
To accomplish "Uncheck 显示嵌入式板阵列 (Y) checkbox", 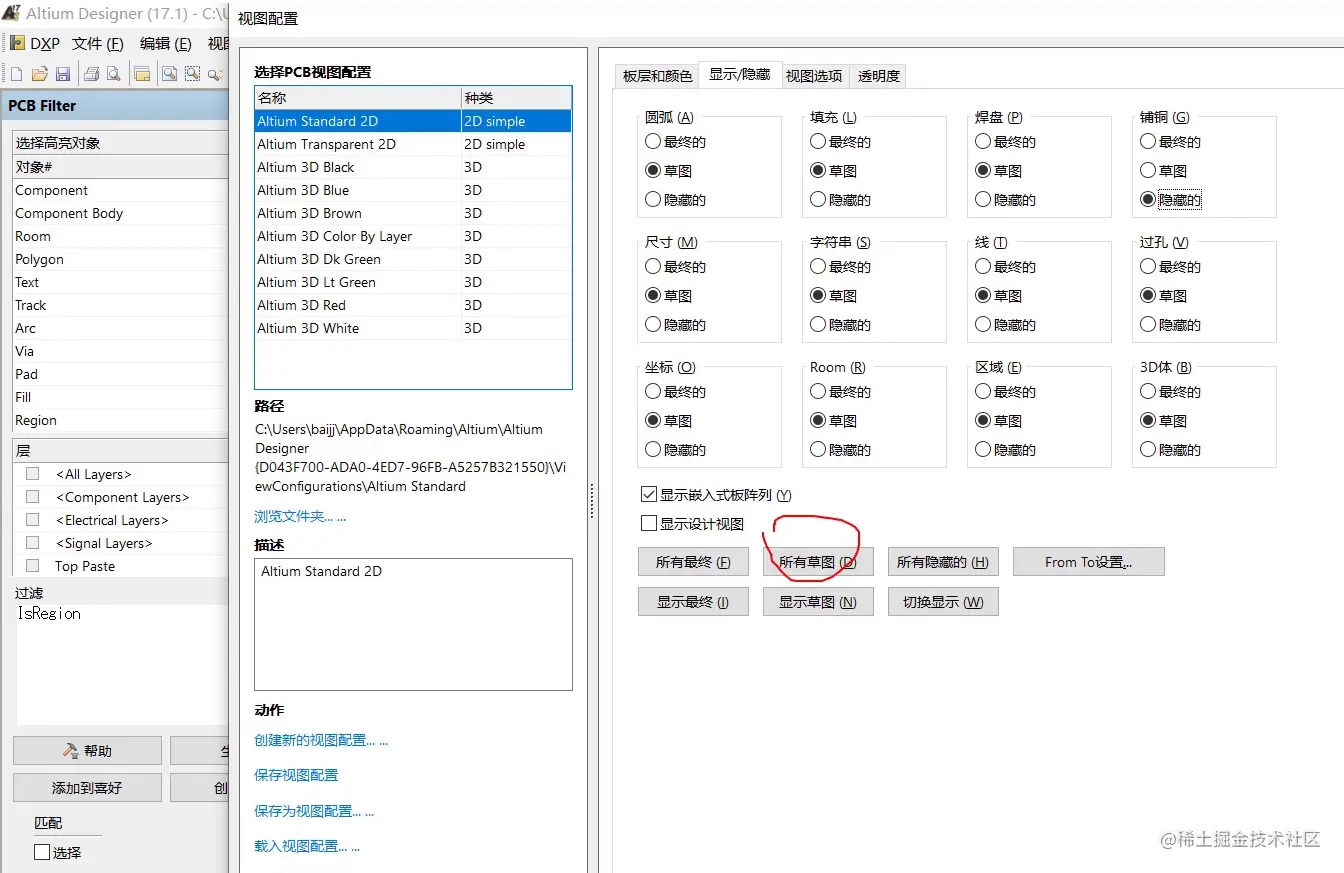I will coord(649,495).
